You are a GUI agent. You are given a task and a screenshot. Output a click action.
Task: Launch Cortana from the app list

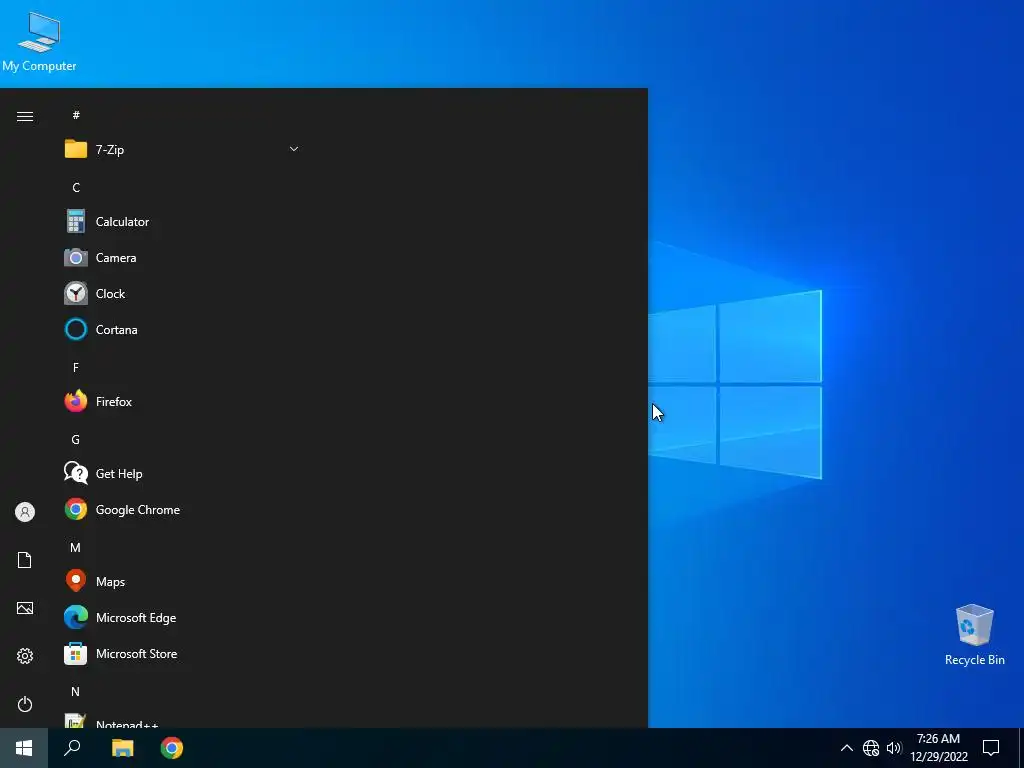(183, 329)
